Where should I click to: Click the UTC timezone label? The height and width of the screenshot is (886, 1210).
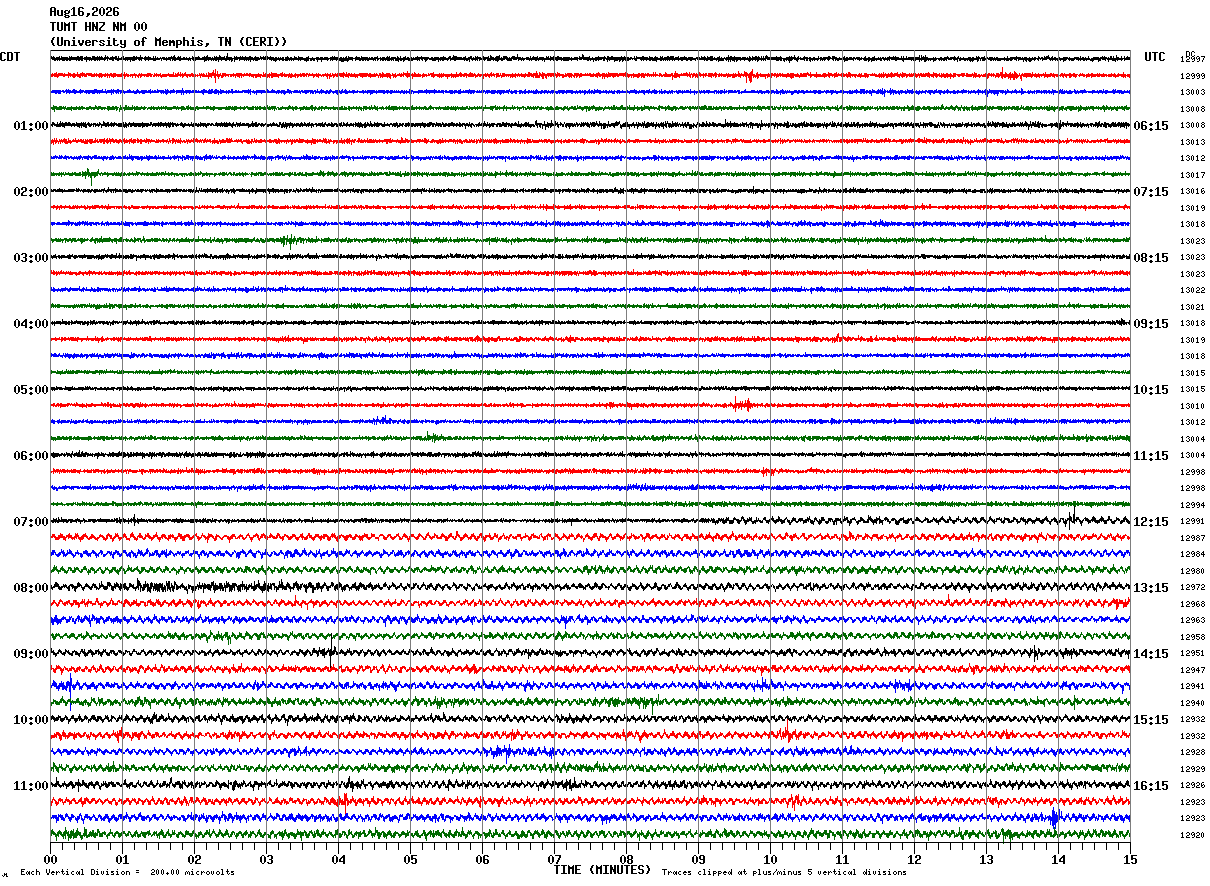[x=1155, y=57]
